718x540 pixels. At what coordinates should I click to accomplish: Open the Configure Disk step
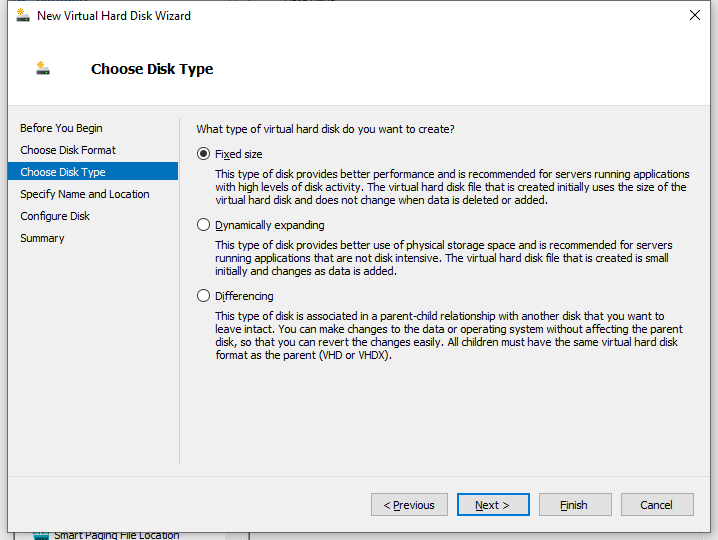pos(55,216)
